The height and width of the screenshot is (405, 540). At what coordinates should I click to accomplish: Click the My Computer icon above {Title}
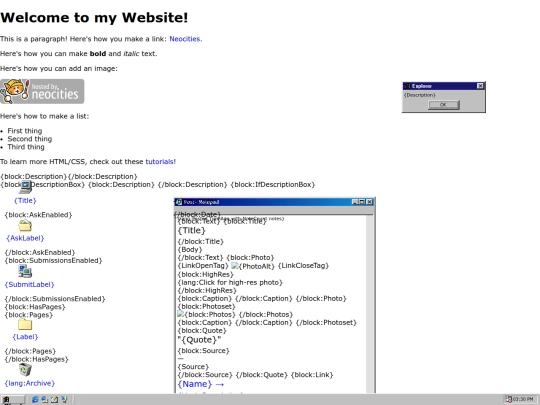[x=25, y=187]
